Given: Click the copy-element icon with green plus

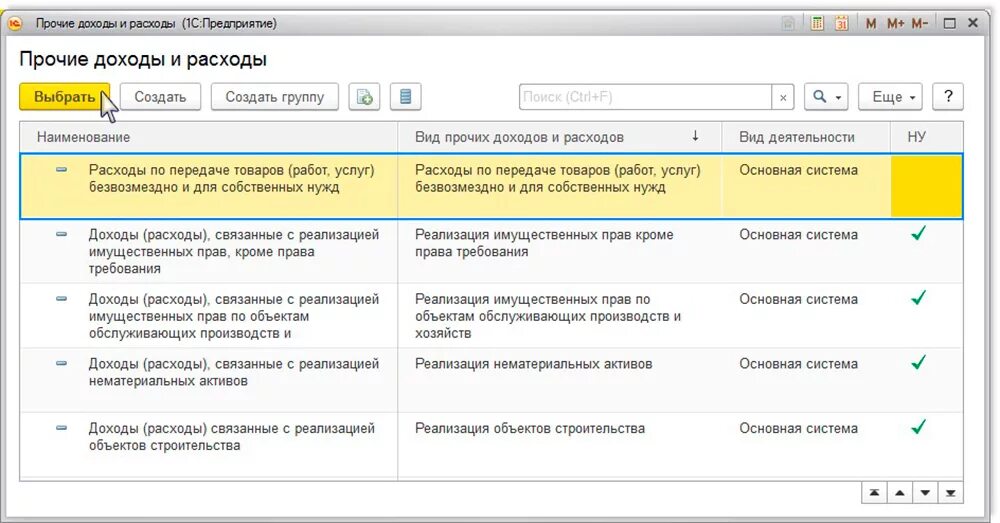Looking at the screenshot, I should (364, 97).
